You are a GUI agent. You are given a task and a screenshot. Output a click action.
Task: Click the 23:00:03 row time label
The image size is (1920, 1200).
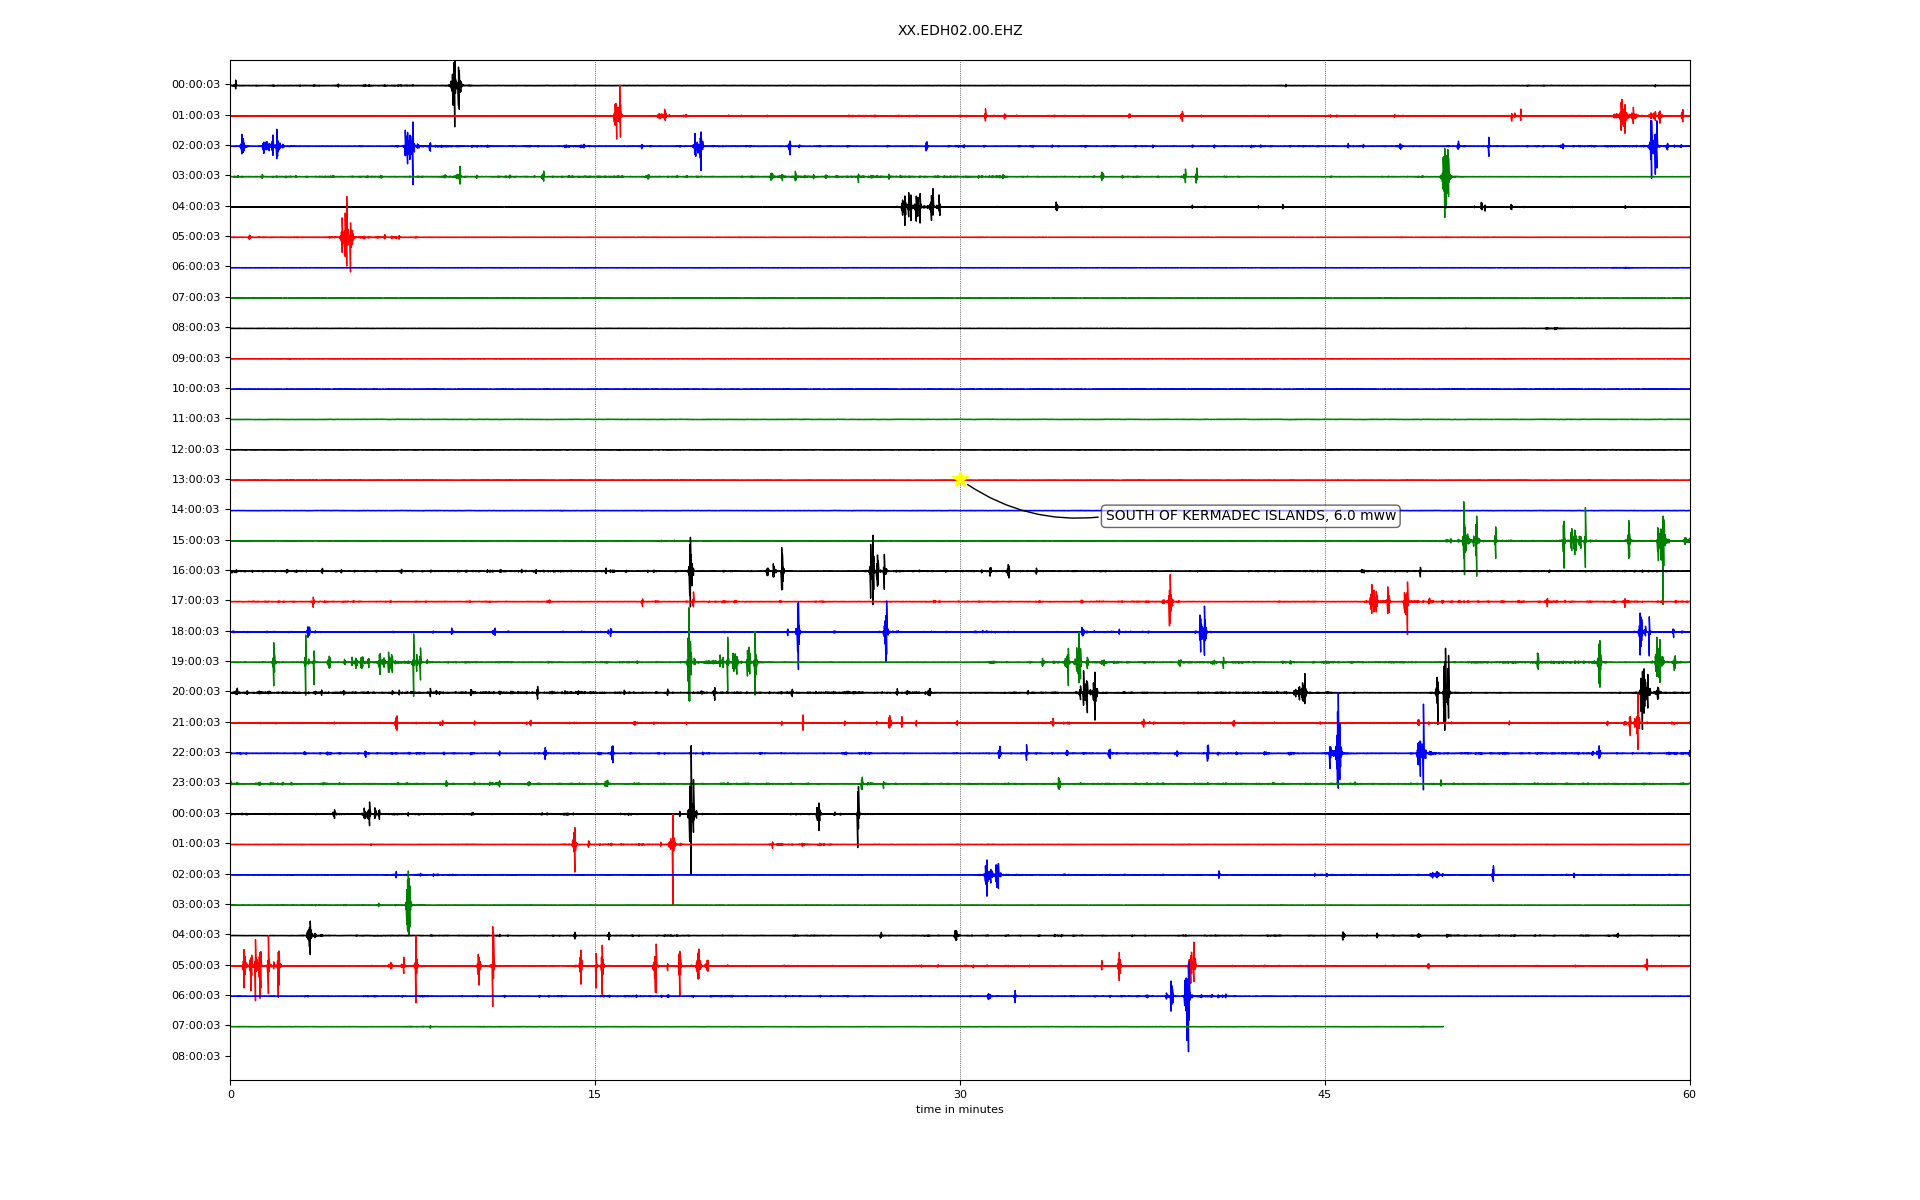(x=196, y=783)
